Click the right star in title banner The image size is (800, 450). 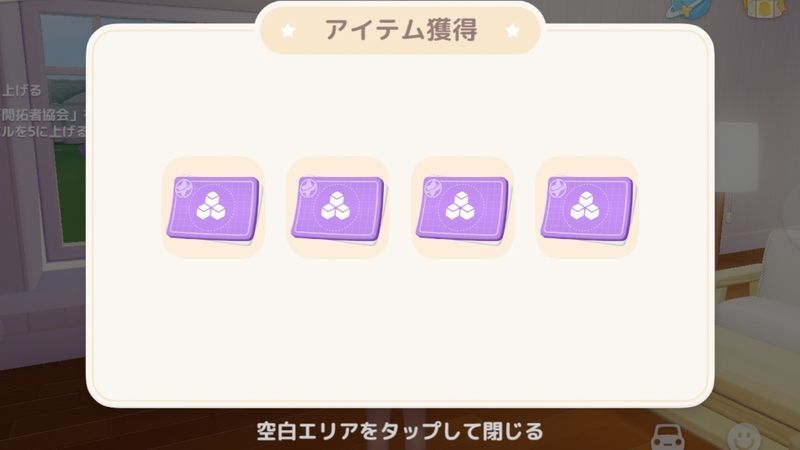[x=513, y=31]
